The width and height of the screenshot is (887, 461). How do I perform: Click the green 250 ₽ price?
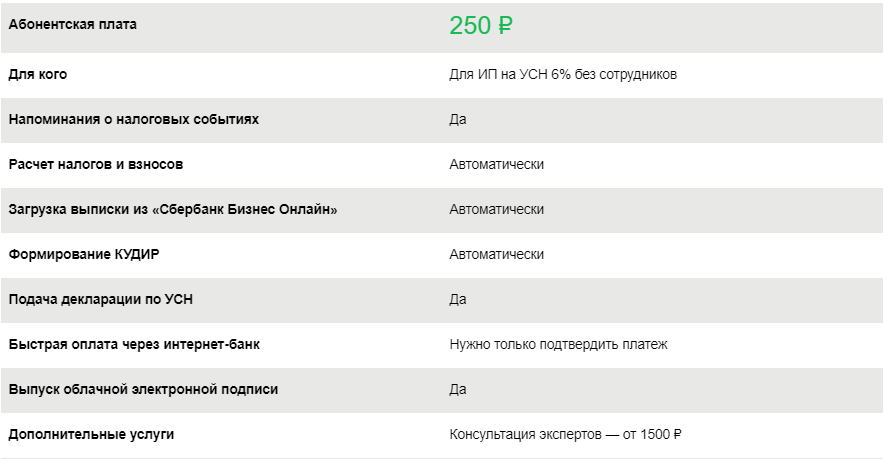point(481,26)
